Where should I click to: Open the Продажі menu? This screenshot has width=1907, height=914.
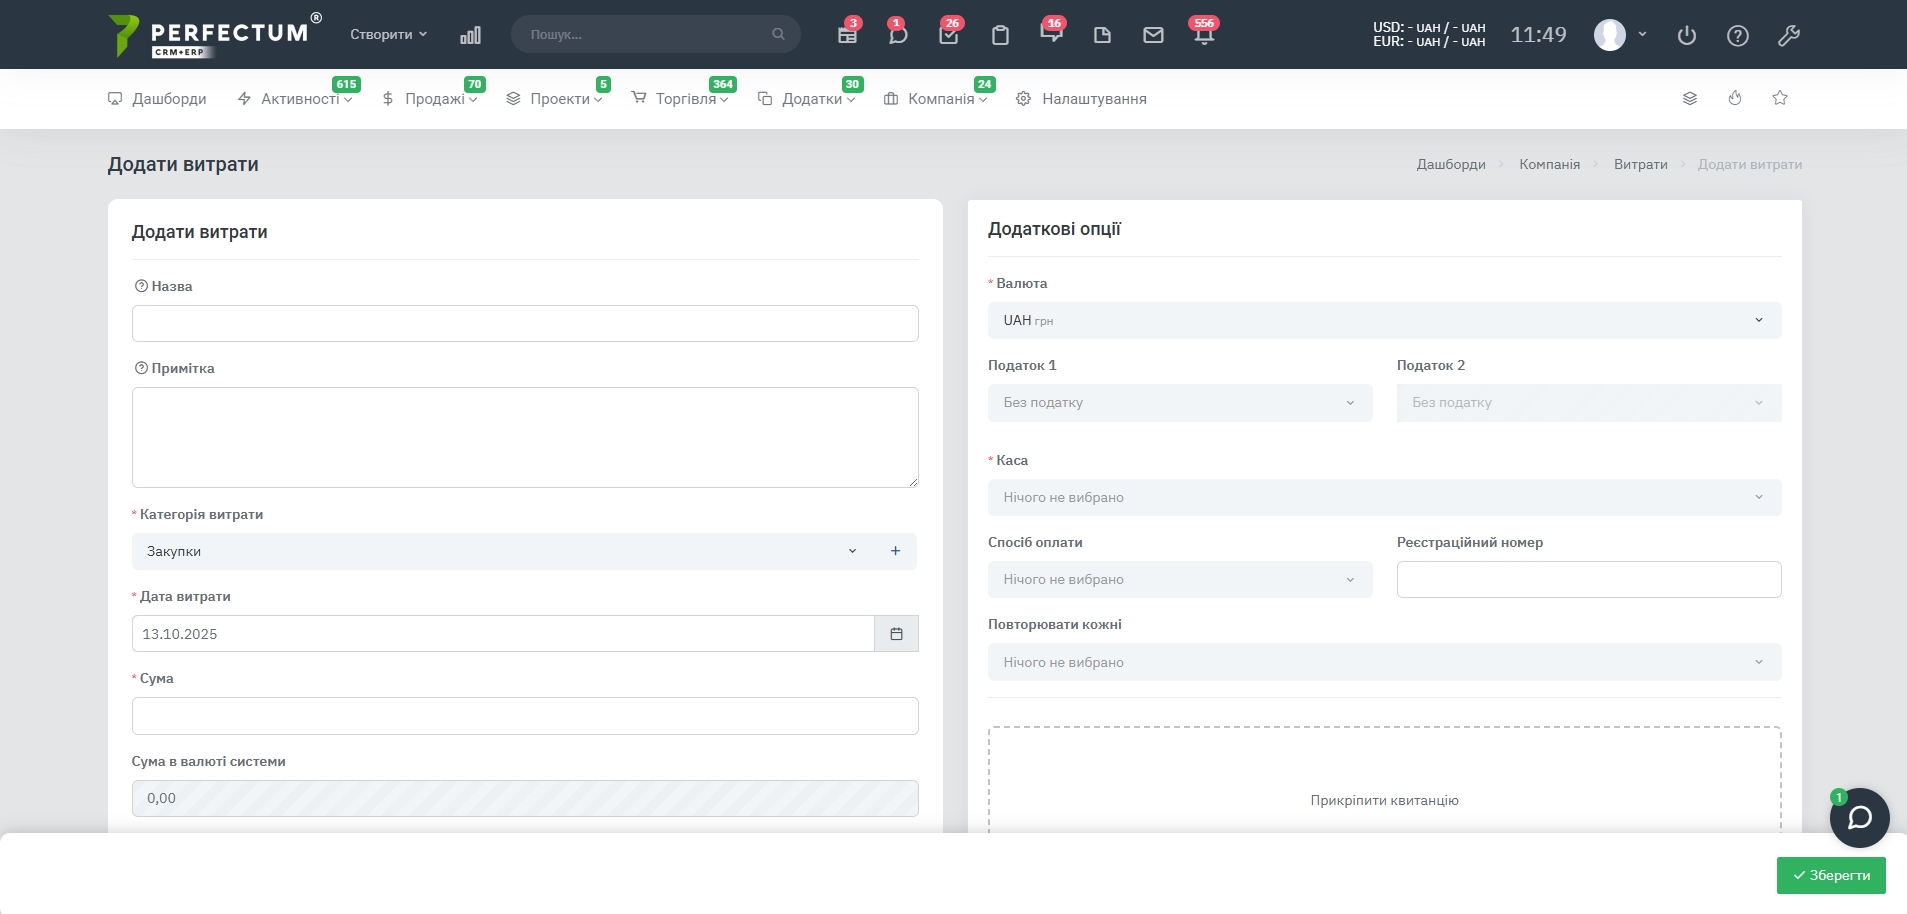point(435,99)
